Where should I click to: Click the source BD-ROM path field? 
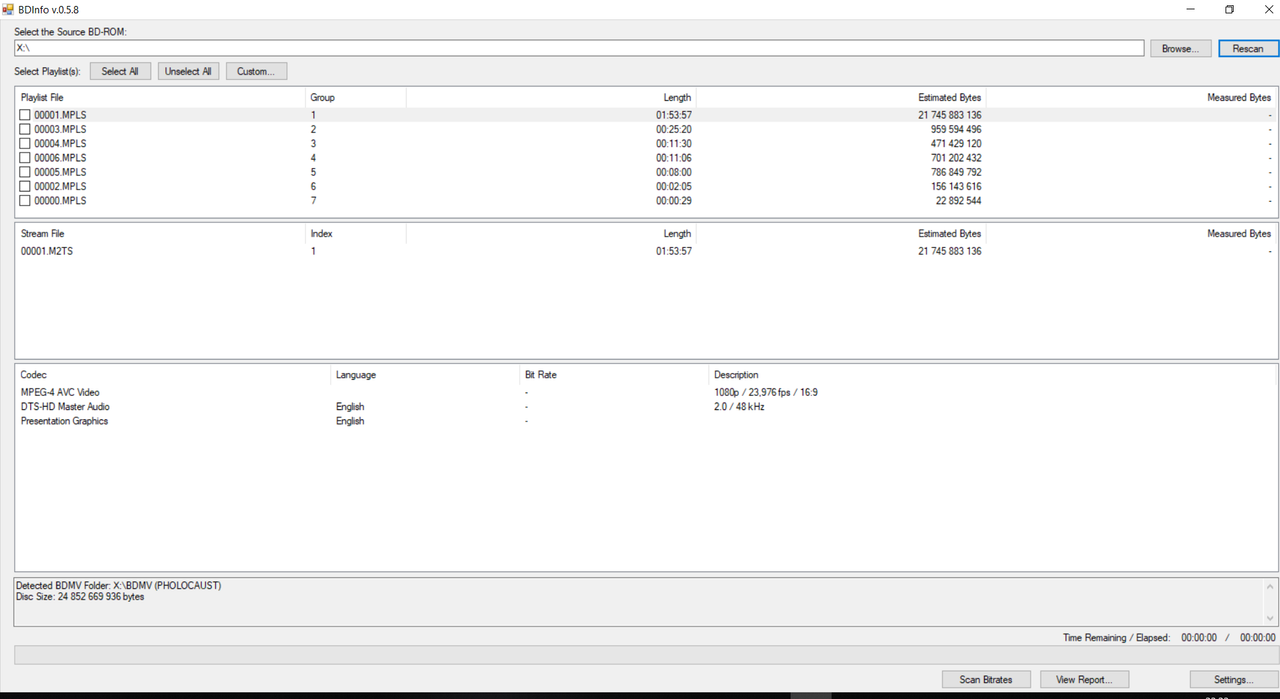coord(579,48)
